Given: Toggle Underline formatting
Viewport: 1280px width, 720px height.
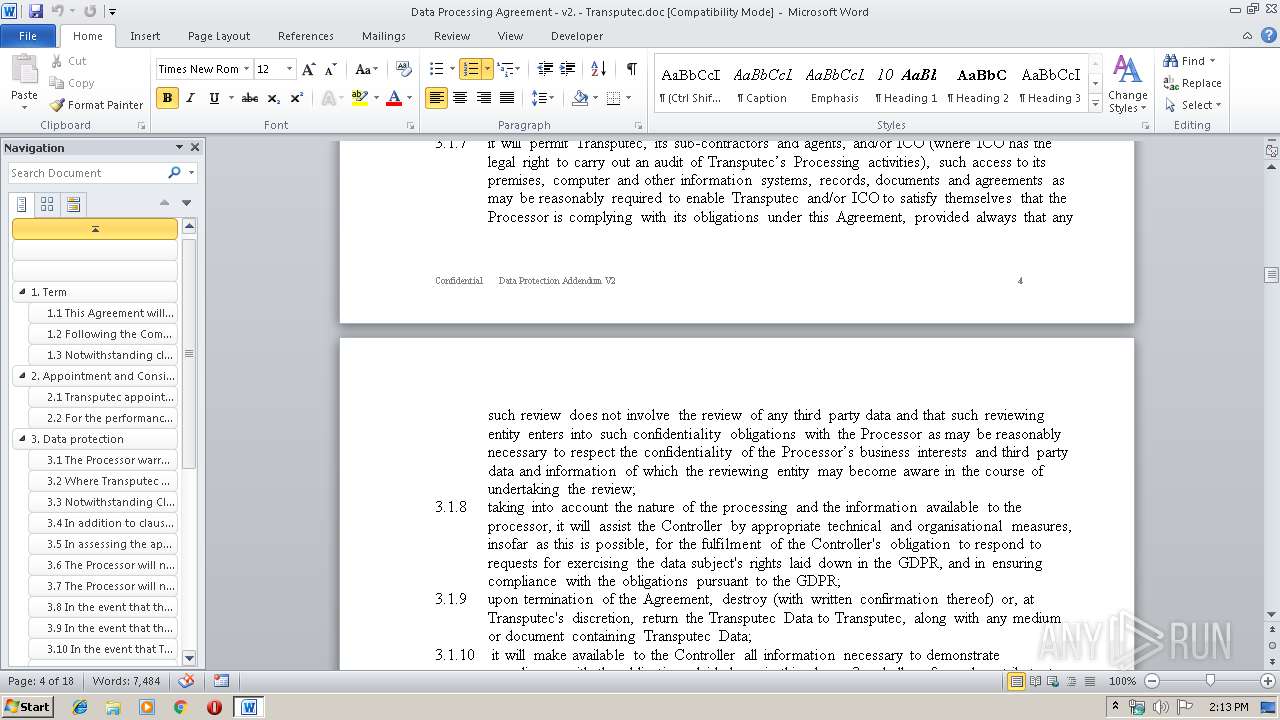Looking at the screenshot, I should pyautogui.click(x=214, y=98).
